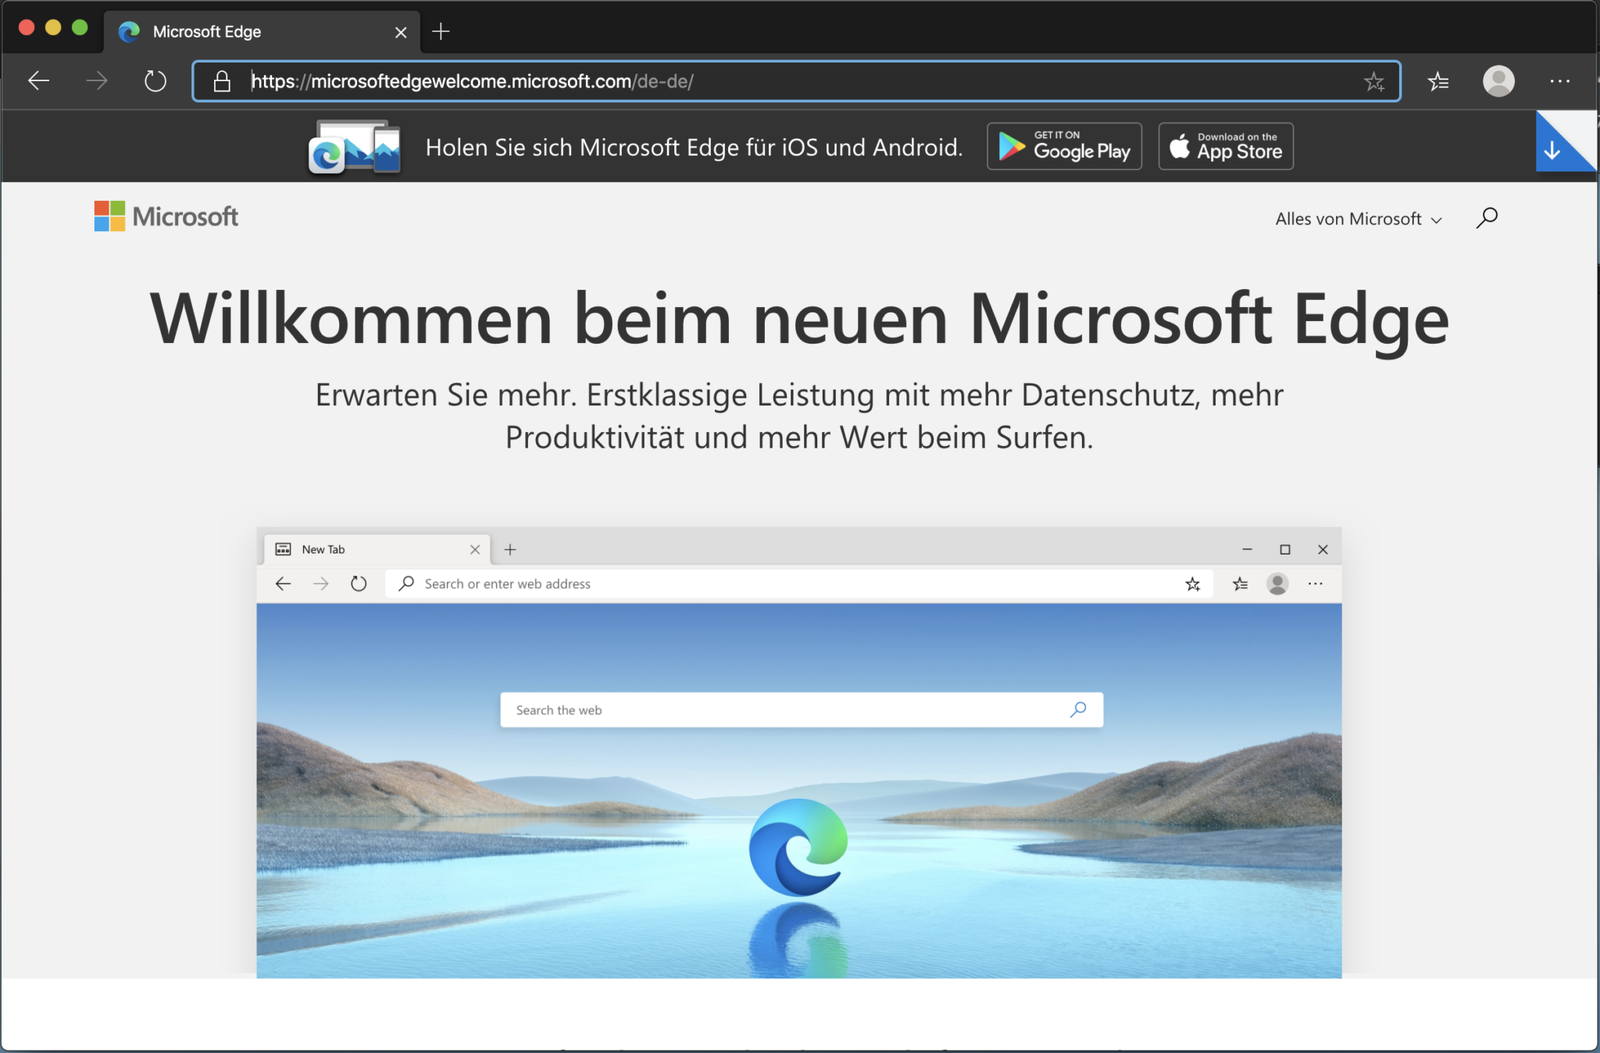Screen dimensions: 1600x1053
Task: Click the Edge devices promo image
Action: pos(355,147)
